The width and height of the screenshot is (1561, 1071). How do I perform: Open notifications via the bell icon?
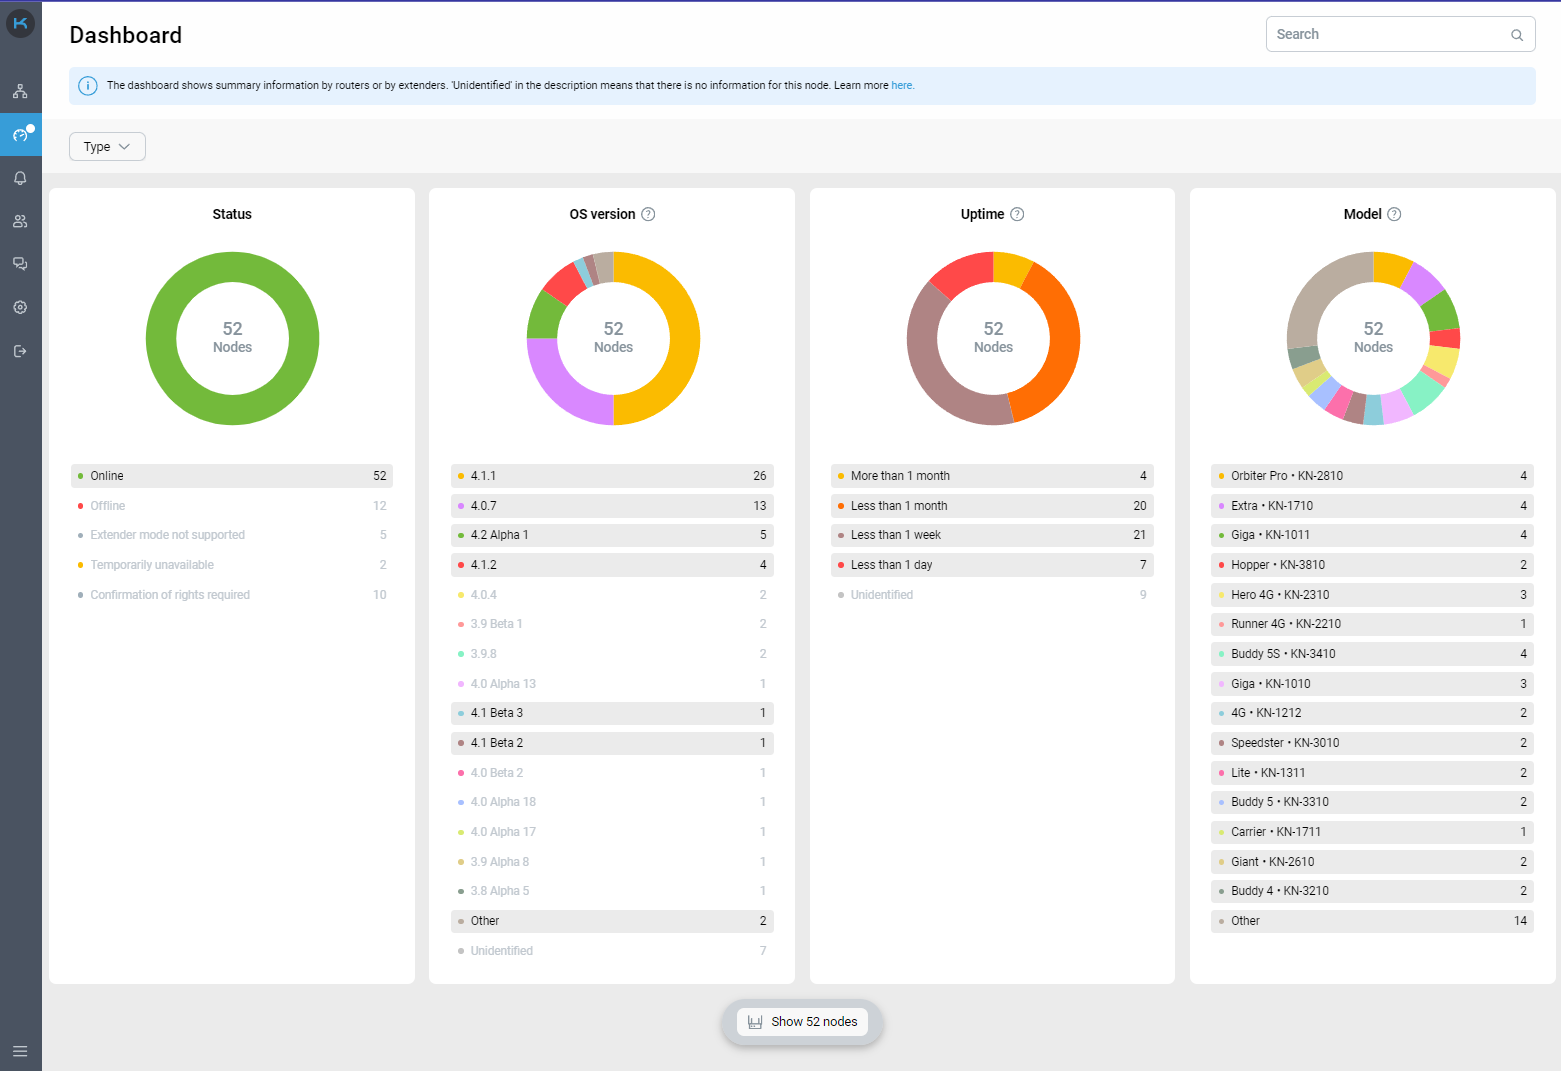(20, 177)
